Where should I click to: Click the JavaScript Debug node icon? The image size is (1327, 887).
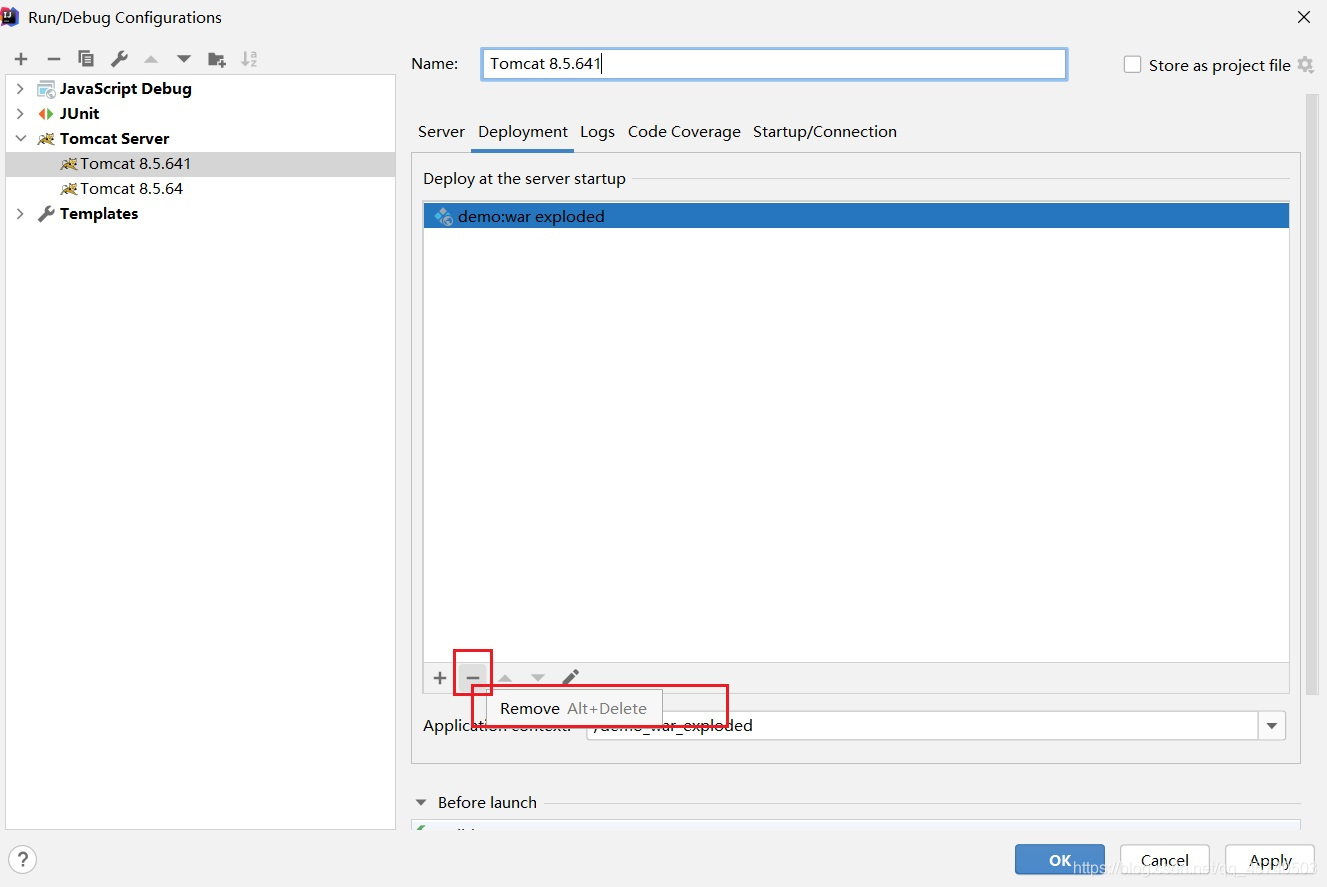pyautogui.click(x=46, y=89)
